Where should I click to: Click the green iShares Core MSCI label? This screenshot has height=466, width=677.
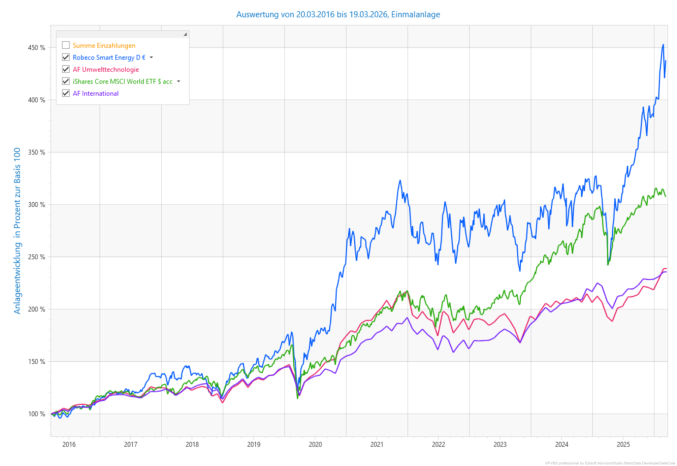(x=122, y=82)
